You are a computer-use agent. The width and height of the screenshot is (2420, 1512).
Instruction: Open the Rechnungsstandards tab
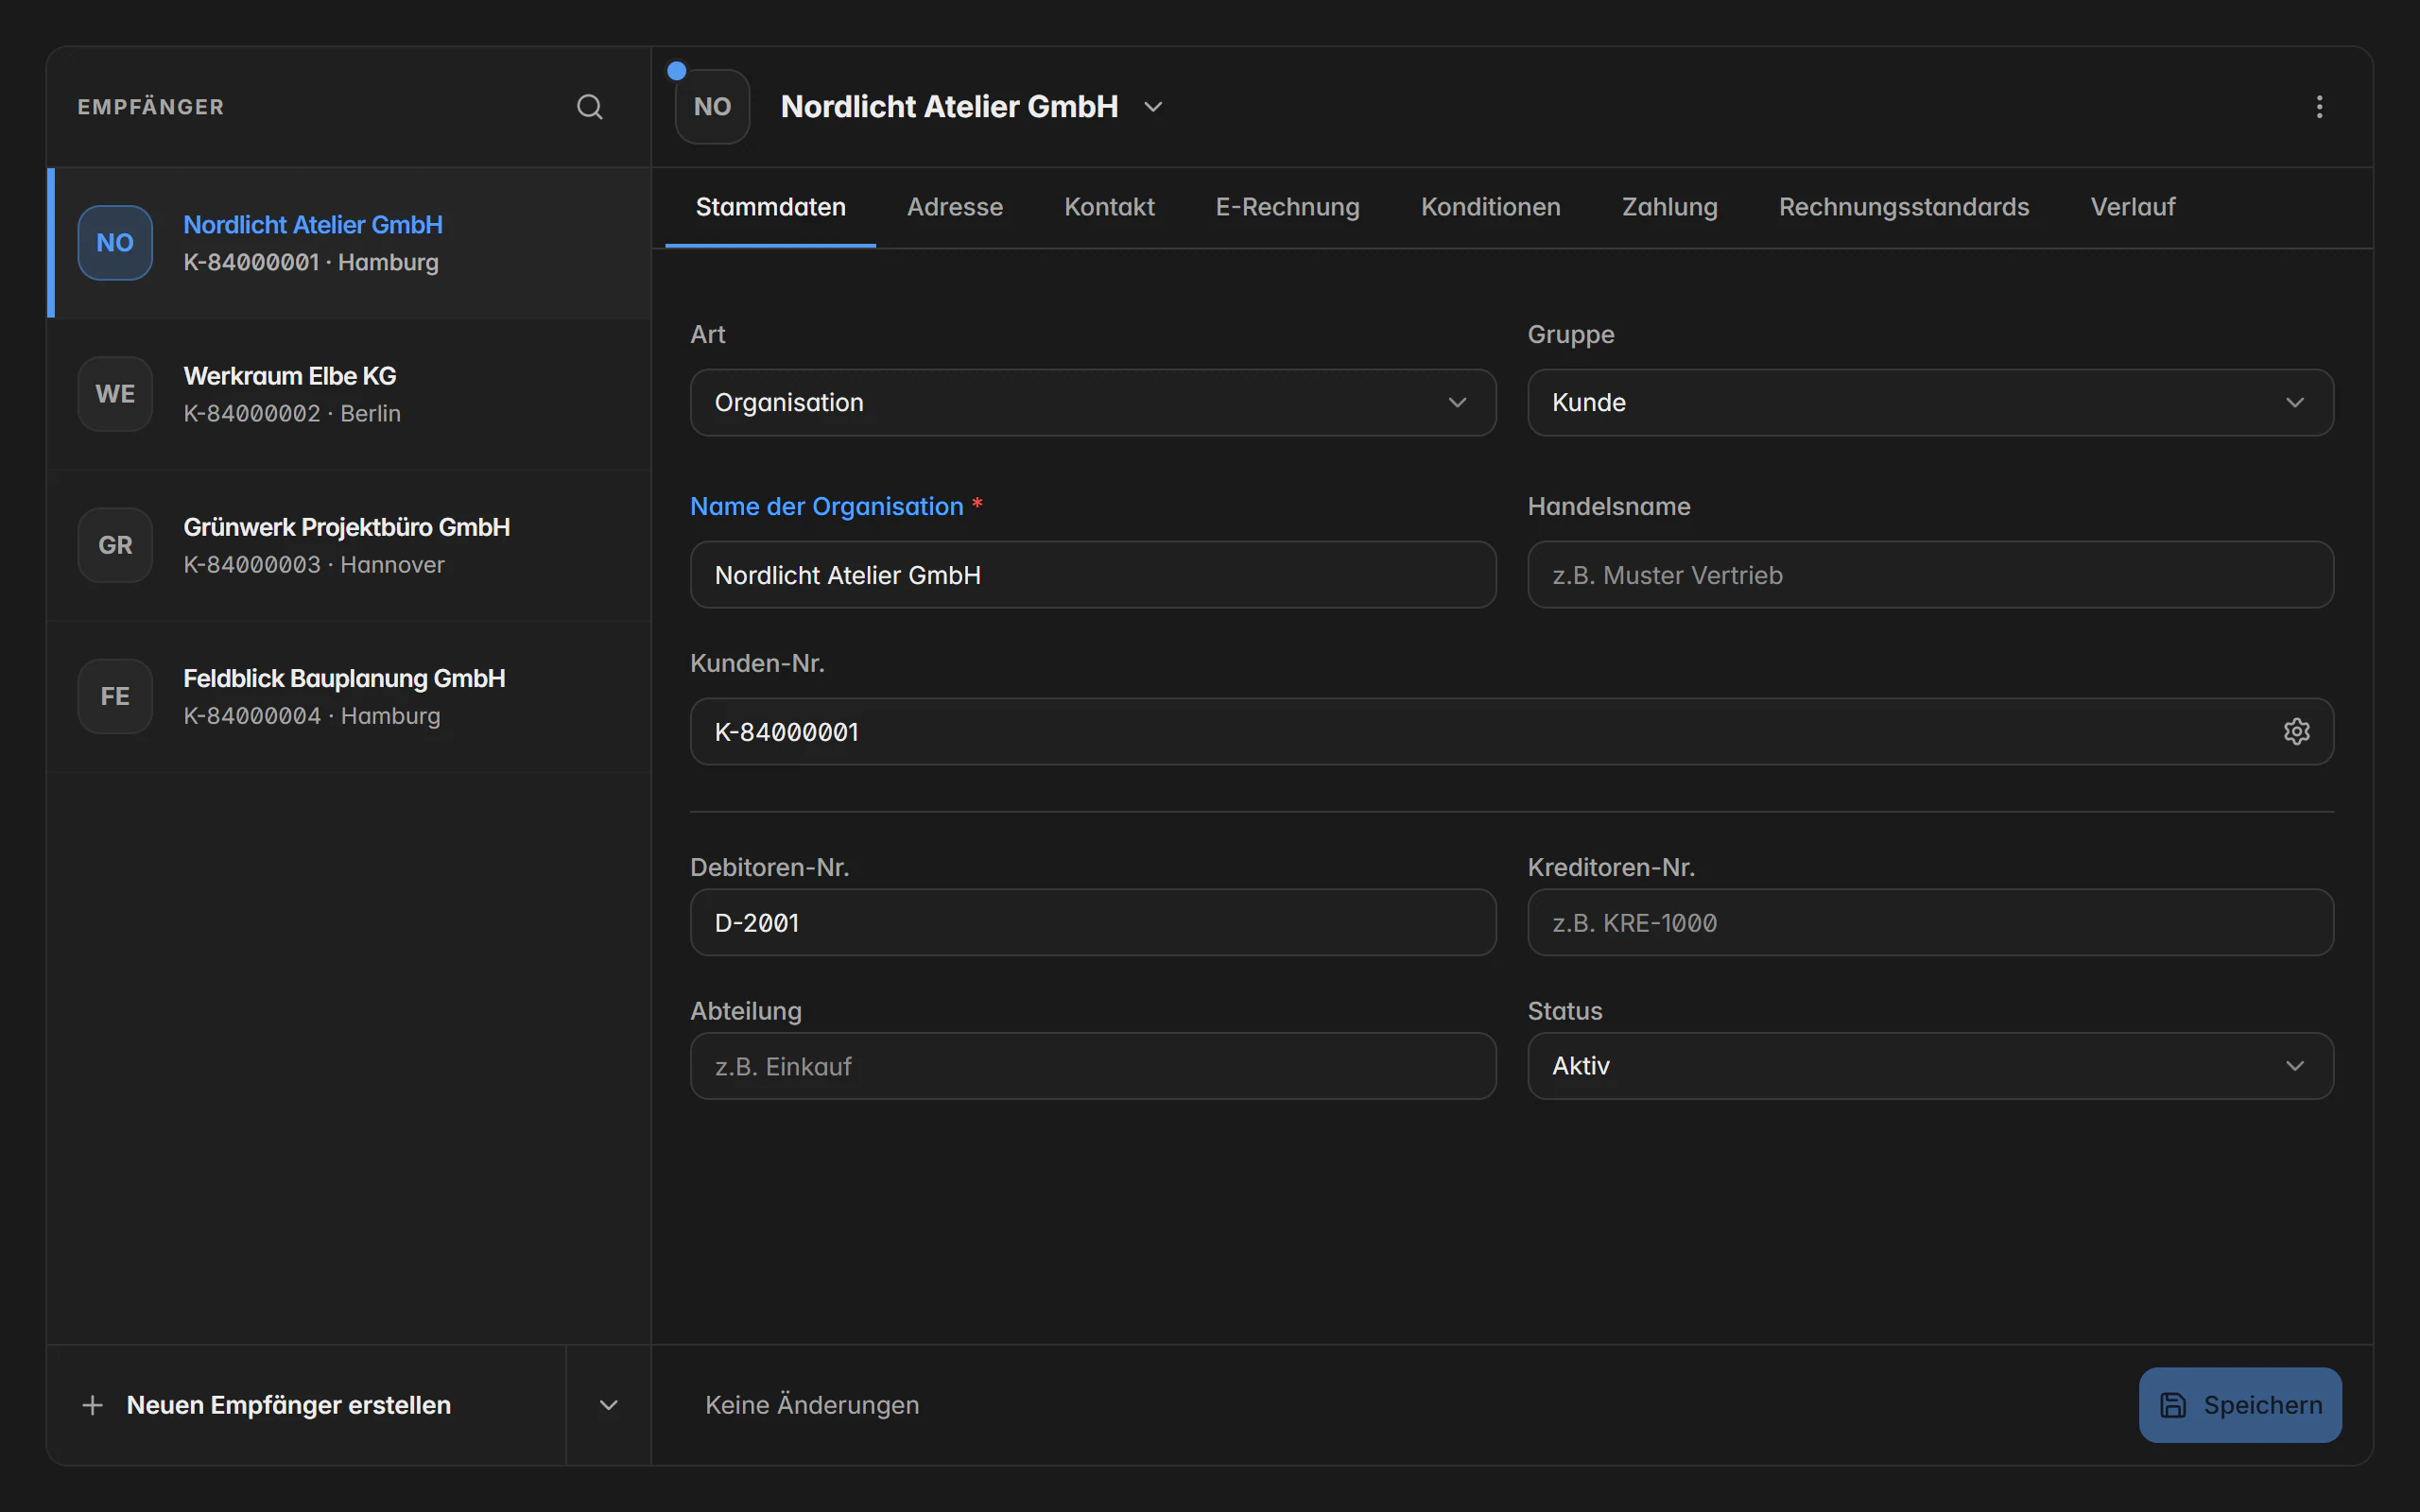tap(1904, 207)
